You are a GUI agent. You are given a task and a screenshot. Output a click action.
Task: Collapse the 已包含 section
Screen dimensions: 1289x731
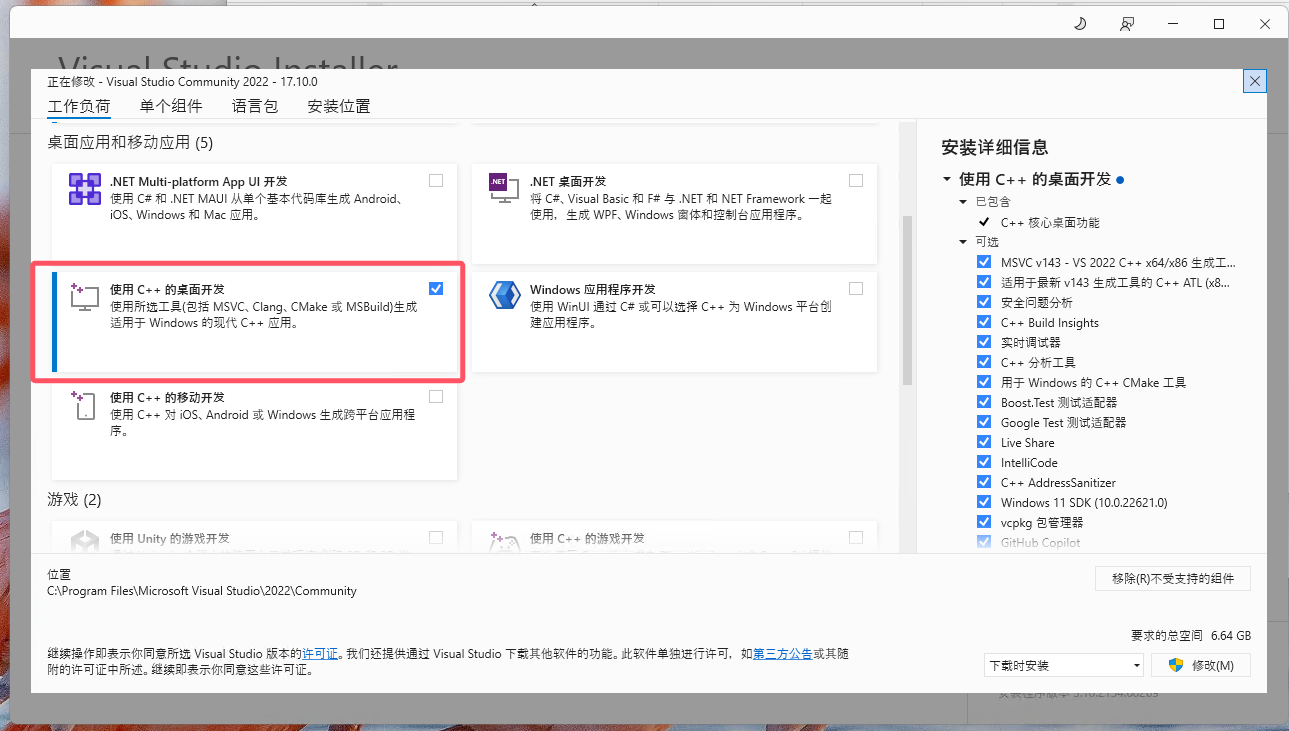coord(965,202)
